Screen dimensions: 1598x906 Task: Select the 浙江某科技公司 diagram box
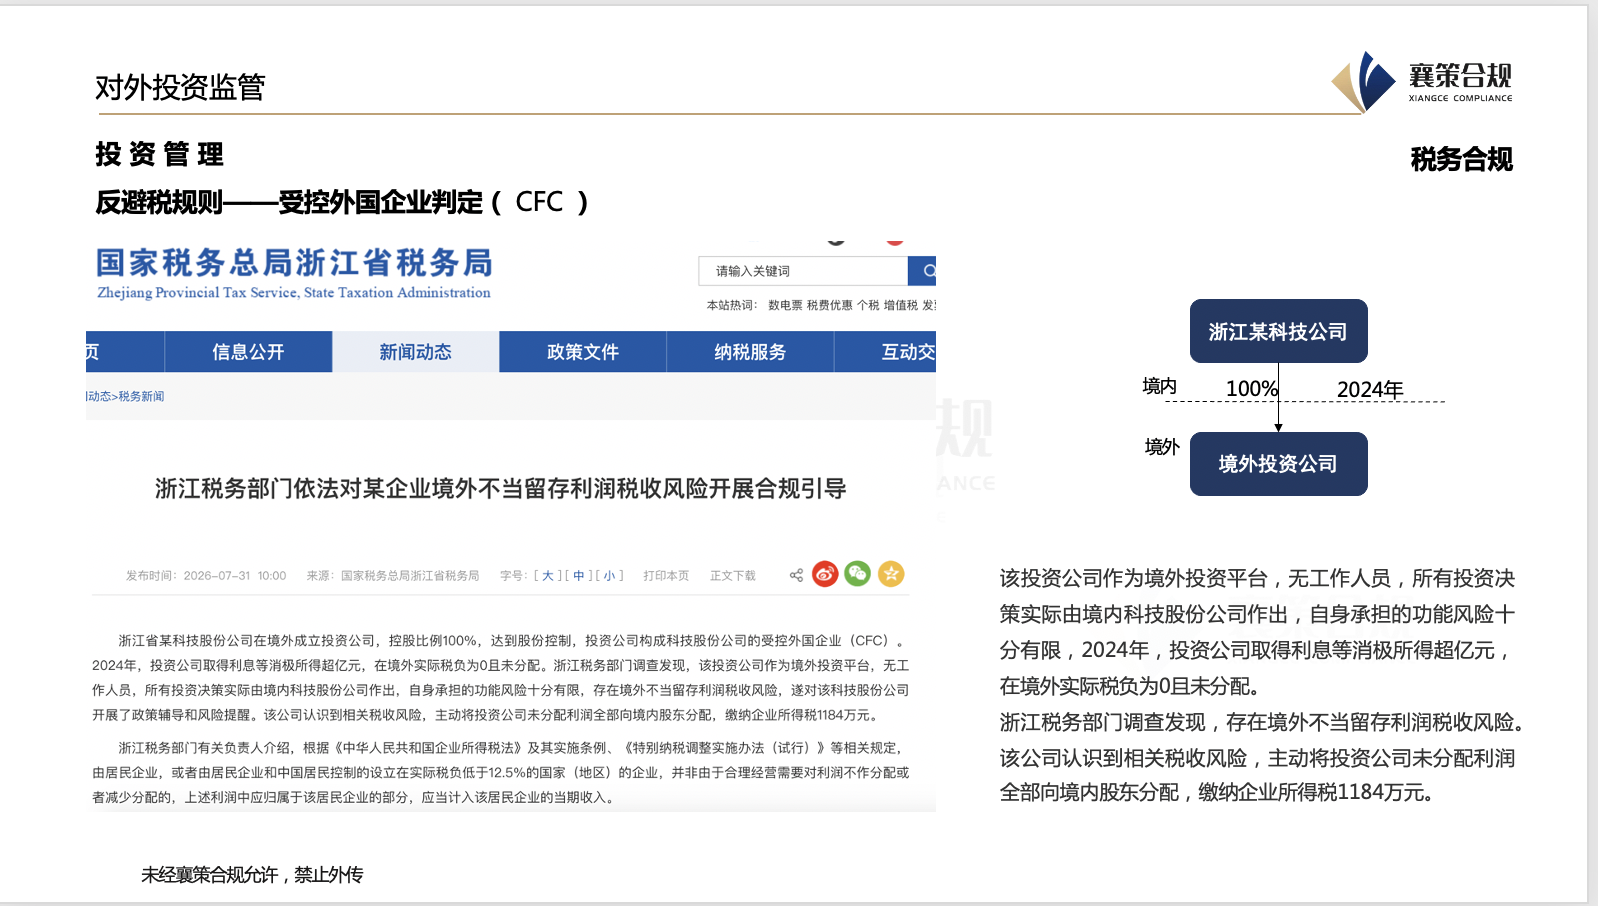[x=1278, y=331]
